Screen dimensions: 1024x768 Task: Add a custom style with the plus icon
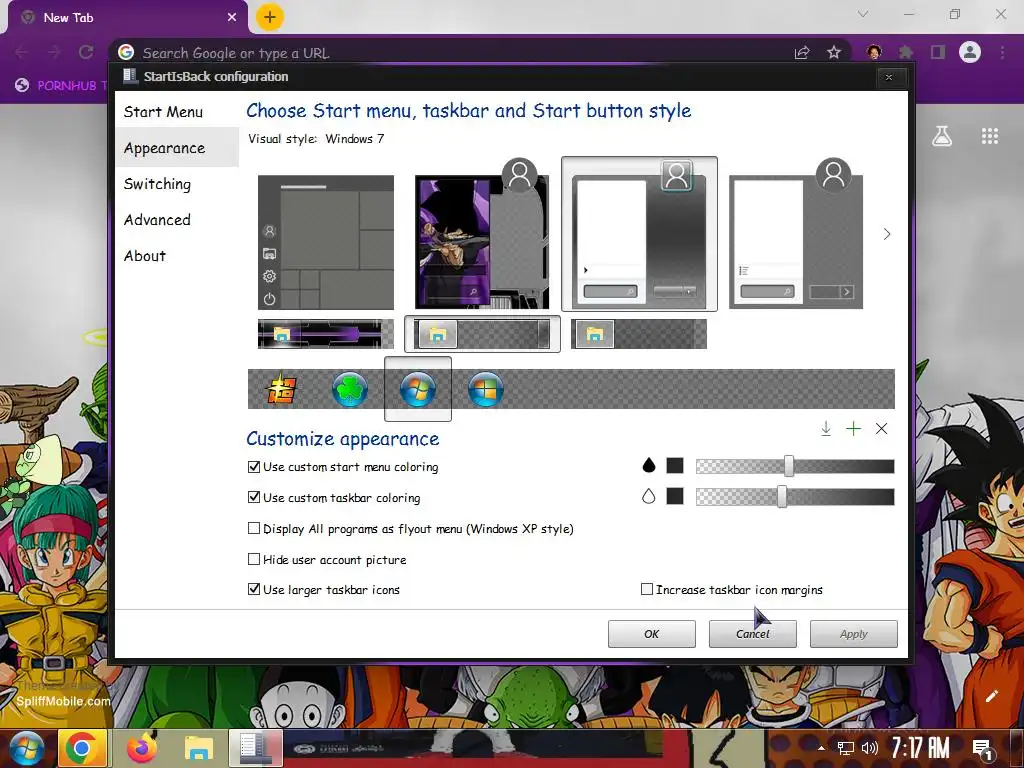853,429
